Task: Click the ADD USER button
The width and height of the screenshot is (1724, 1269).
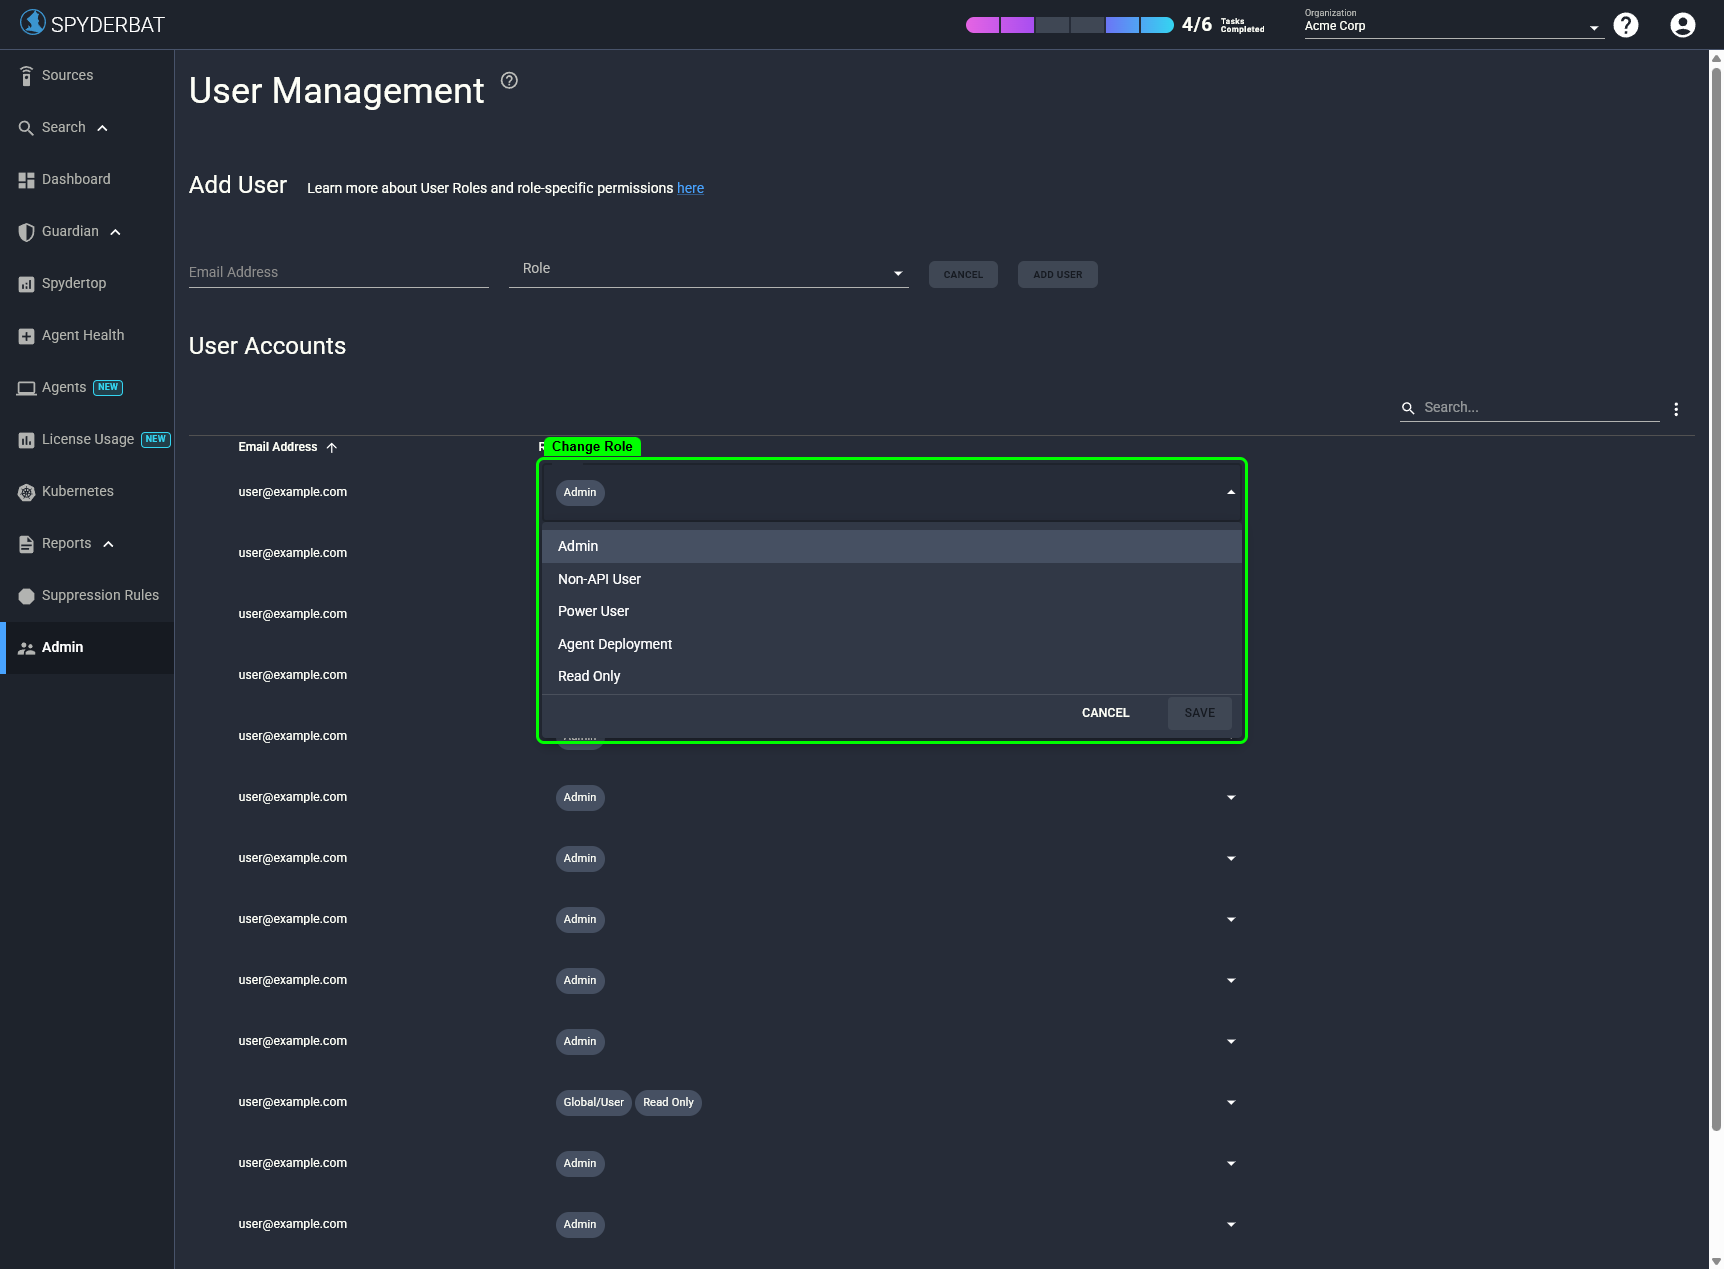Action: 1057,274
